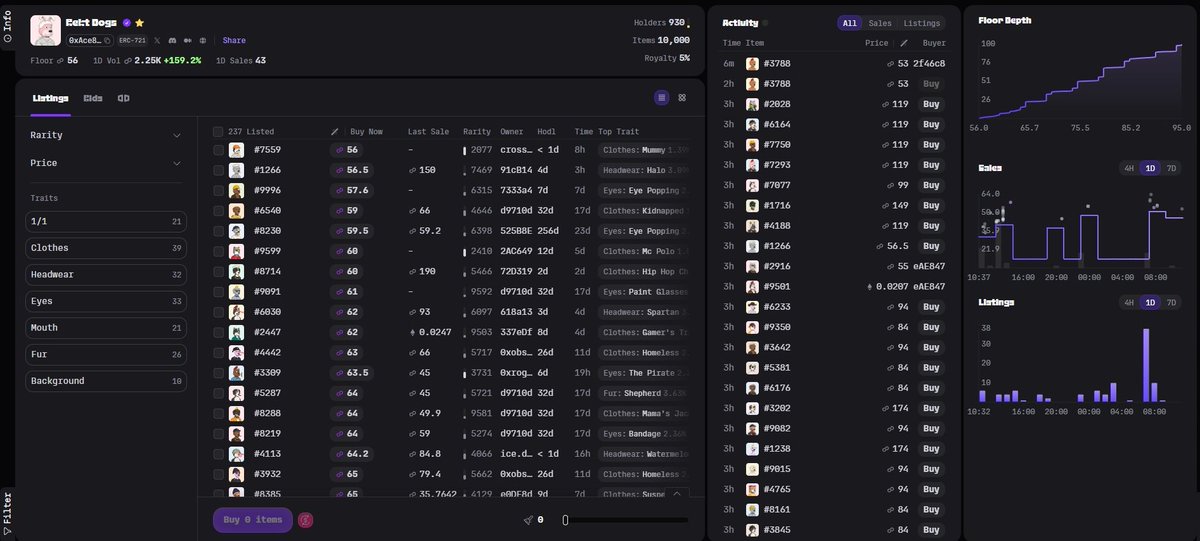1200x541 pixels.
Task: Sort the listings by Last Sale column header
Action: click(429, 132)
